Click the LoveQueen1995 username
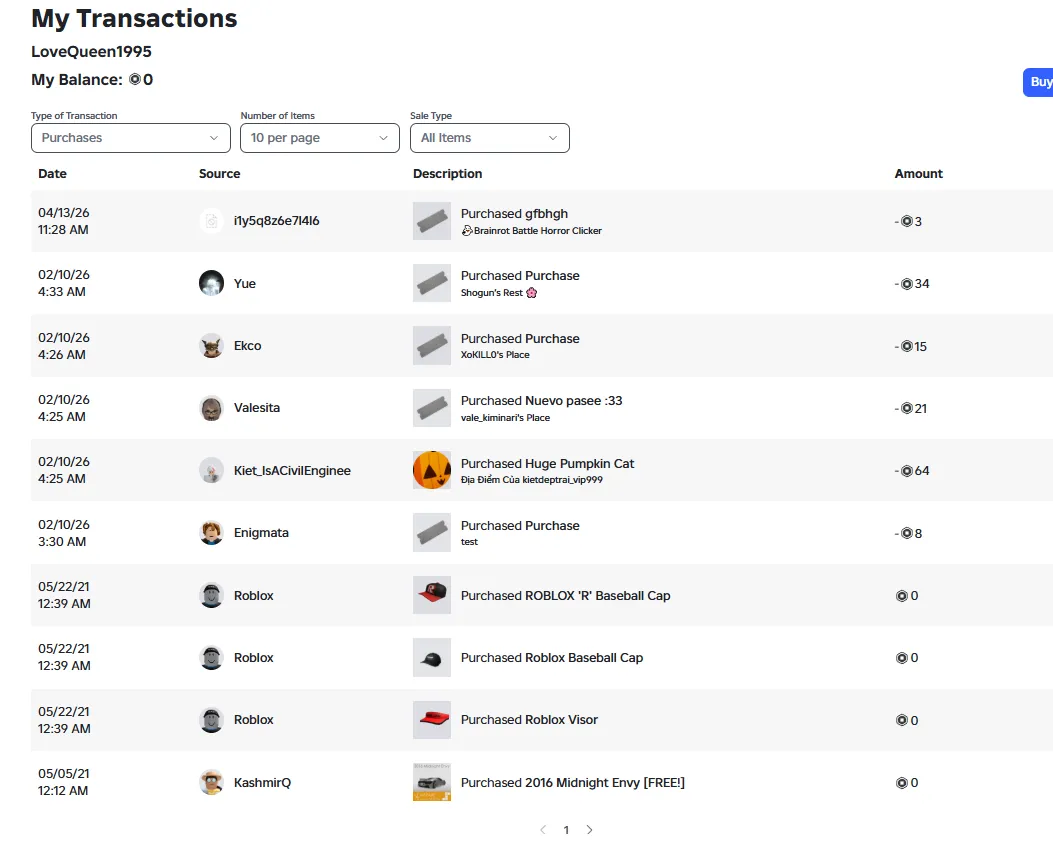Screen dimensions: 1053x845 [x=91, y=52]
